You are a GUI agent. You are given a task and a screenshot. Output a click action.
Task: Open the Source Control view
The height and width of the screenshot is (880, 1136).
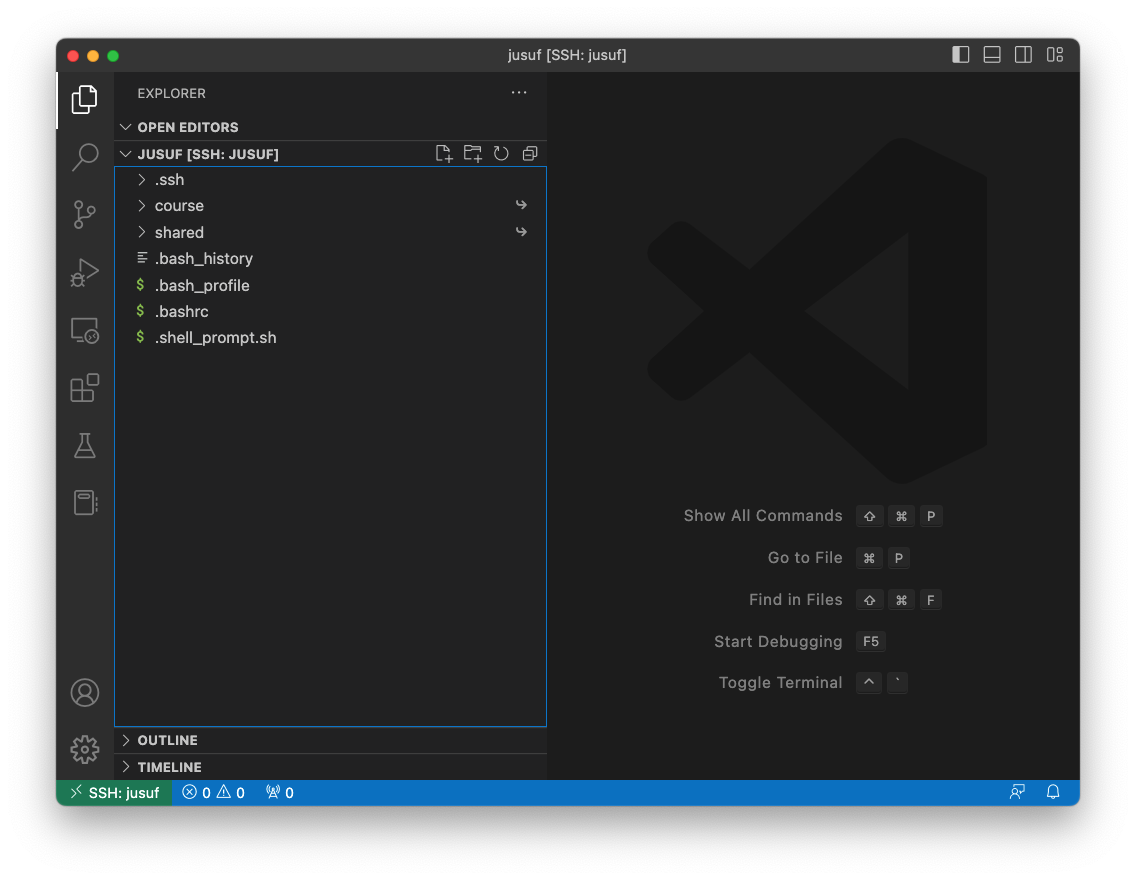[x=85, y=214]
